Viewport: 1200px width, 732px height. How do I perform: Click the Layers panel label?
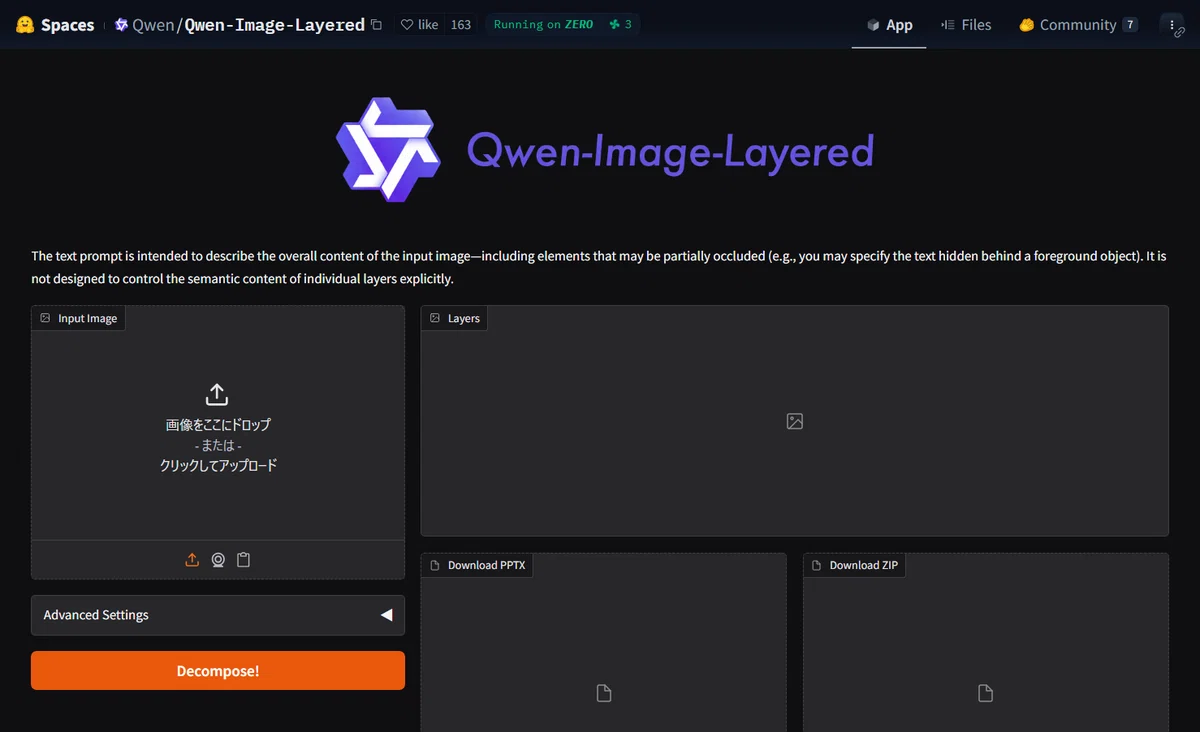point(455,318)
